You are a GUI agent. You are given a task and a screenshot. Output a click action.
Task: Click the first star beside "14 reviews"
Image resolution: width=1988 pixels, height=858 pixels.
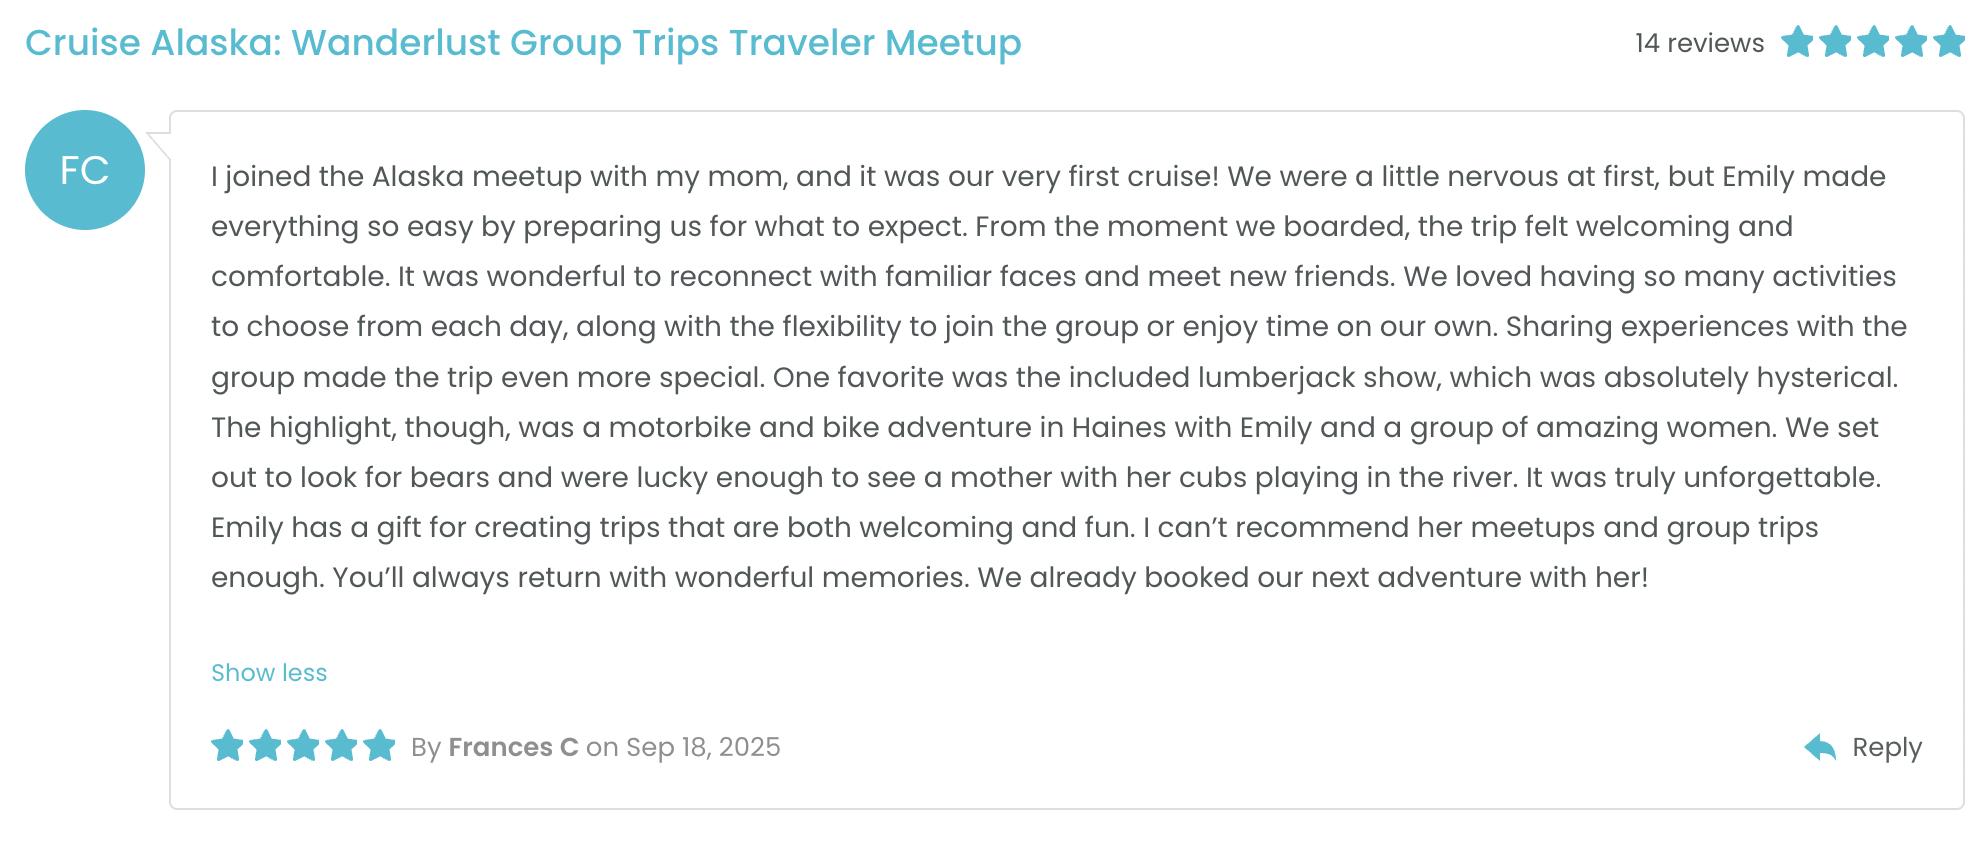(x=1798, y=42)
